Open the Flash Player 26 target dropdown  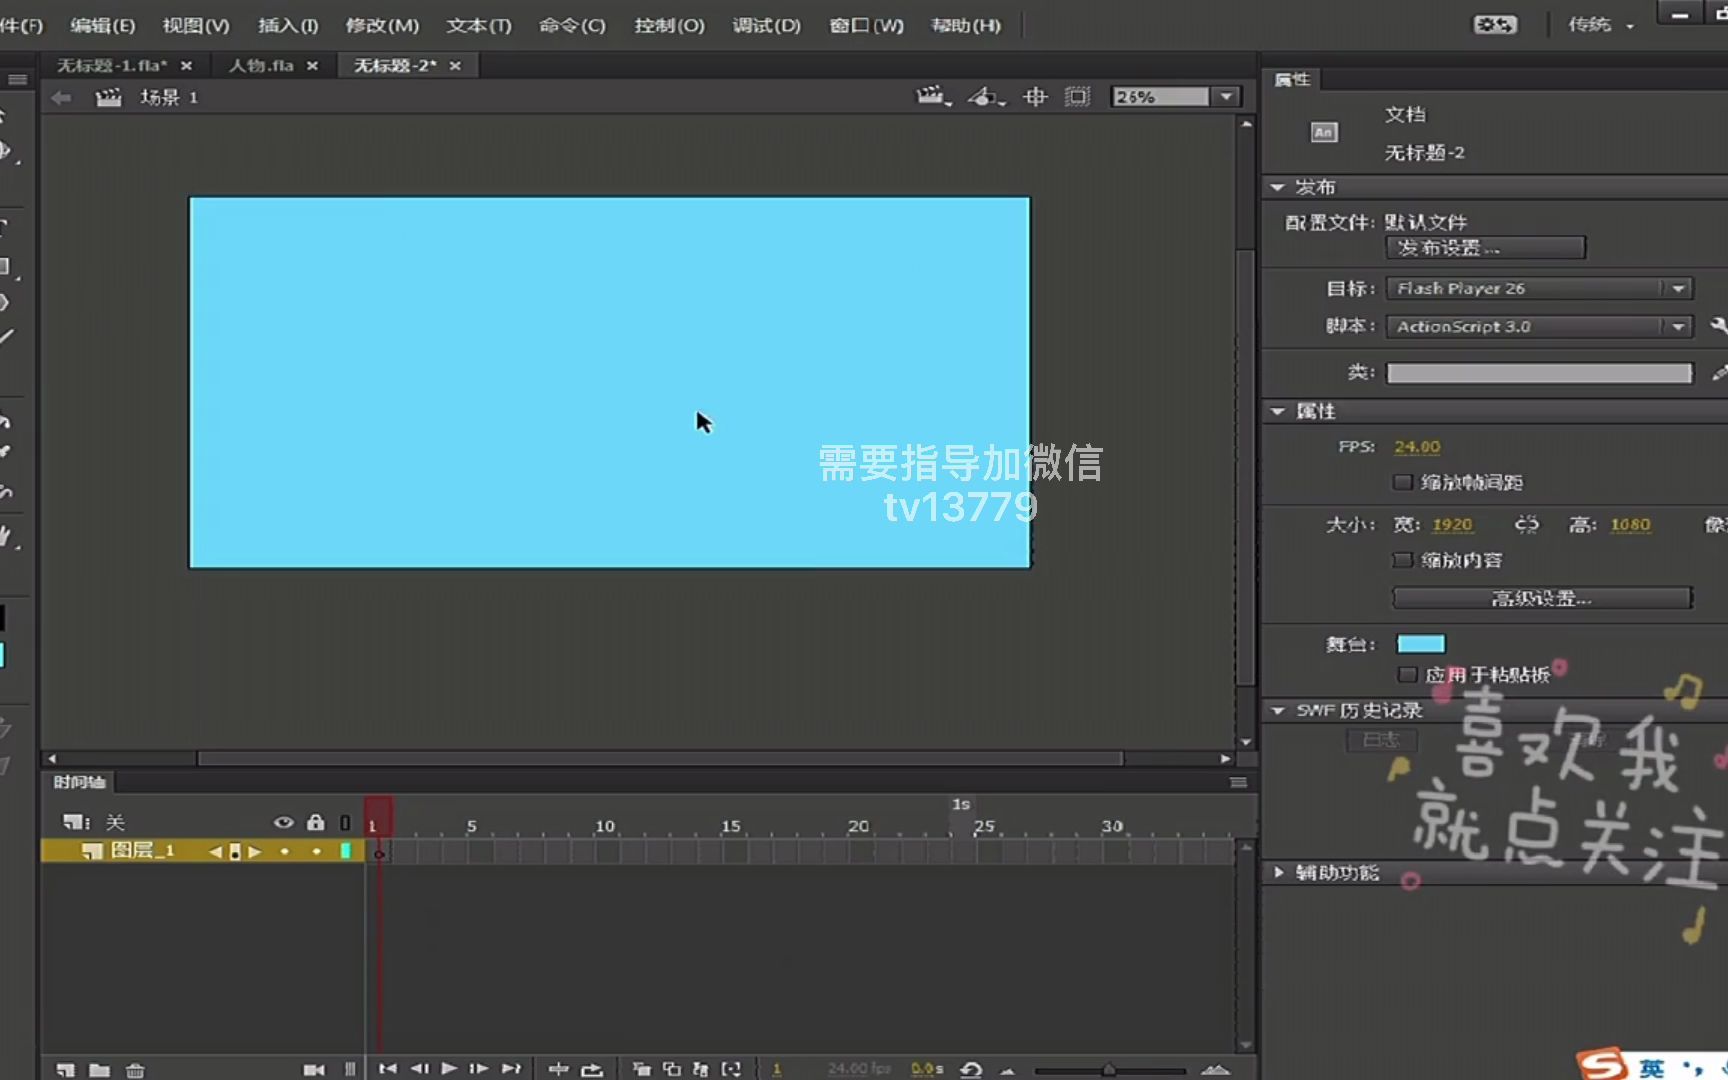coord(1676,288)
